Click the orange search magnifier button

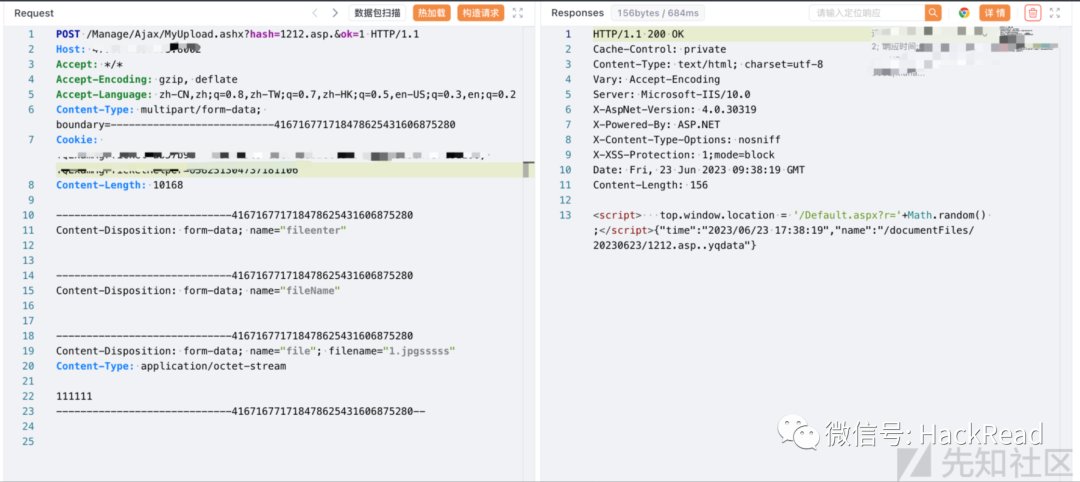(x=933, y=12)
